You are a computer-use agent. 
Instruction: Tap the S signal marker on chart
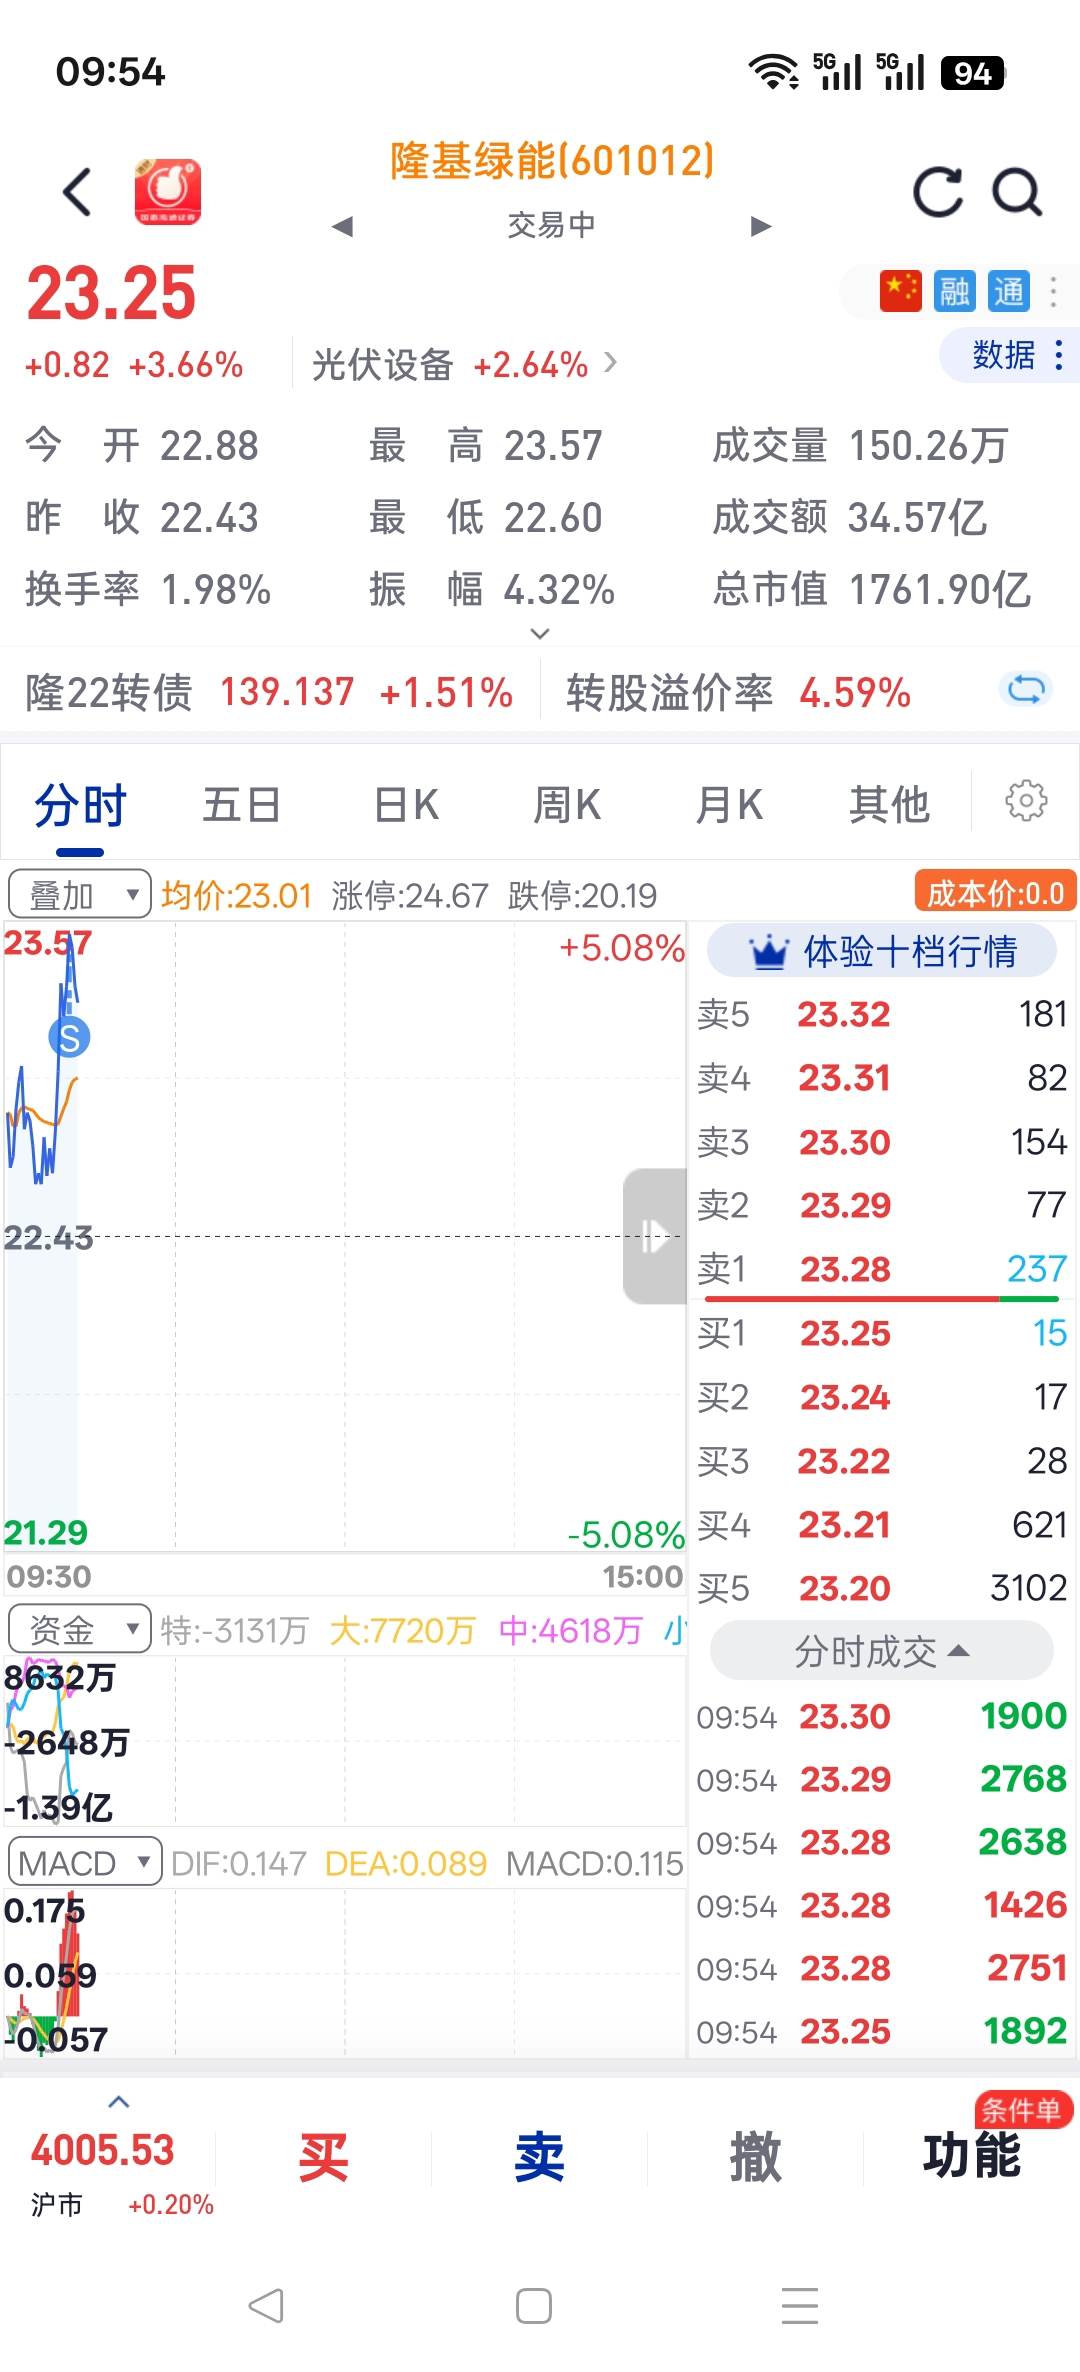[69, 1038]
